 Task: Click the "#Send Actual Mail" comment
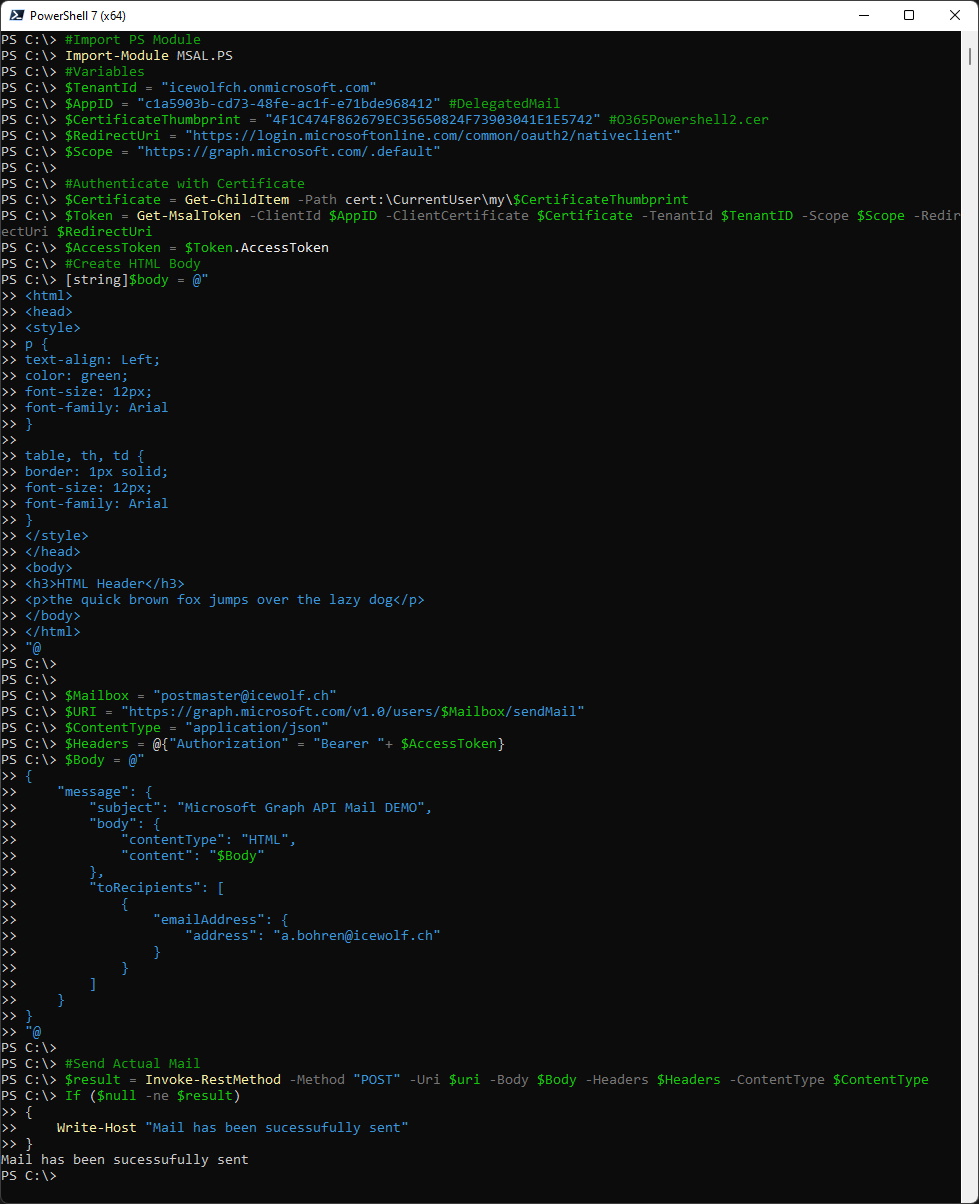coord(133,1064)
